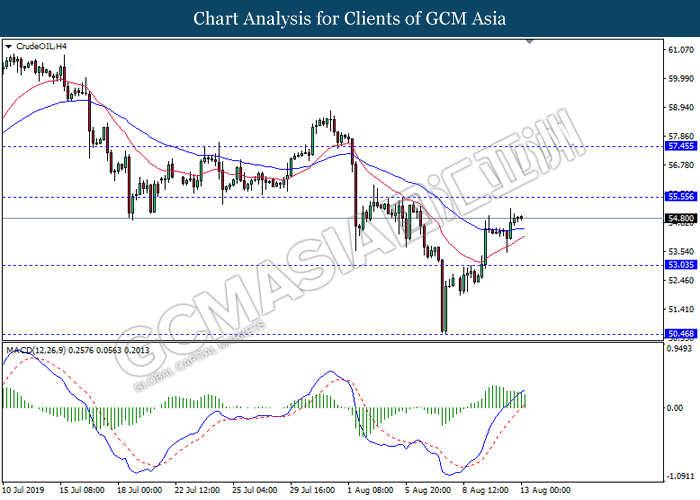Click the 8 Aug 12:00 time label

coord(485,490)
